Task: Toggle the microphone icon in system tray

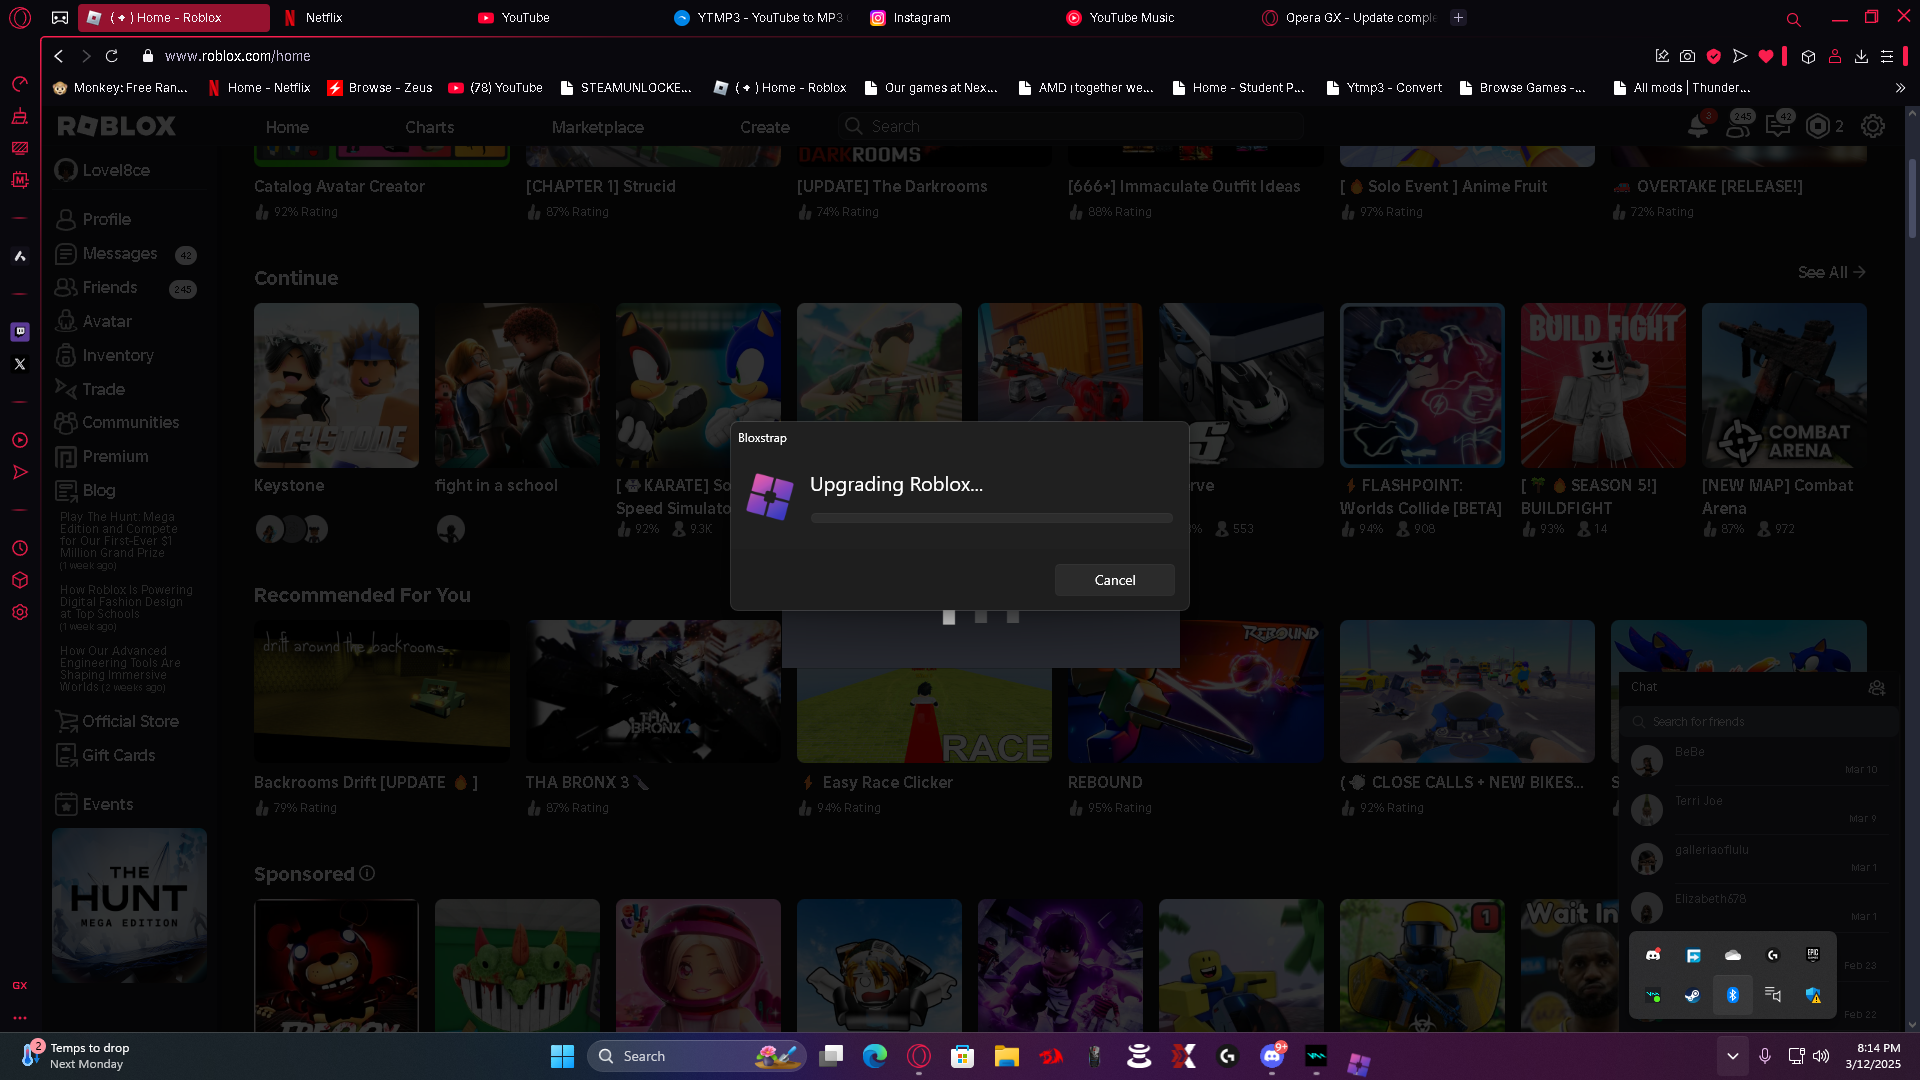Action: (x=1765, y=1056)
